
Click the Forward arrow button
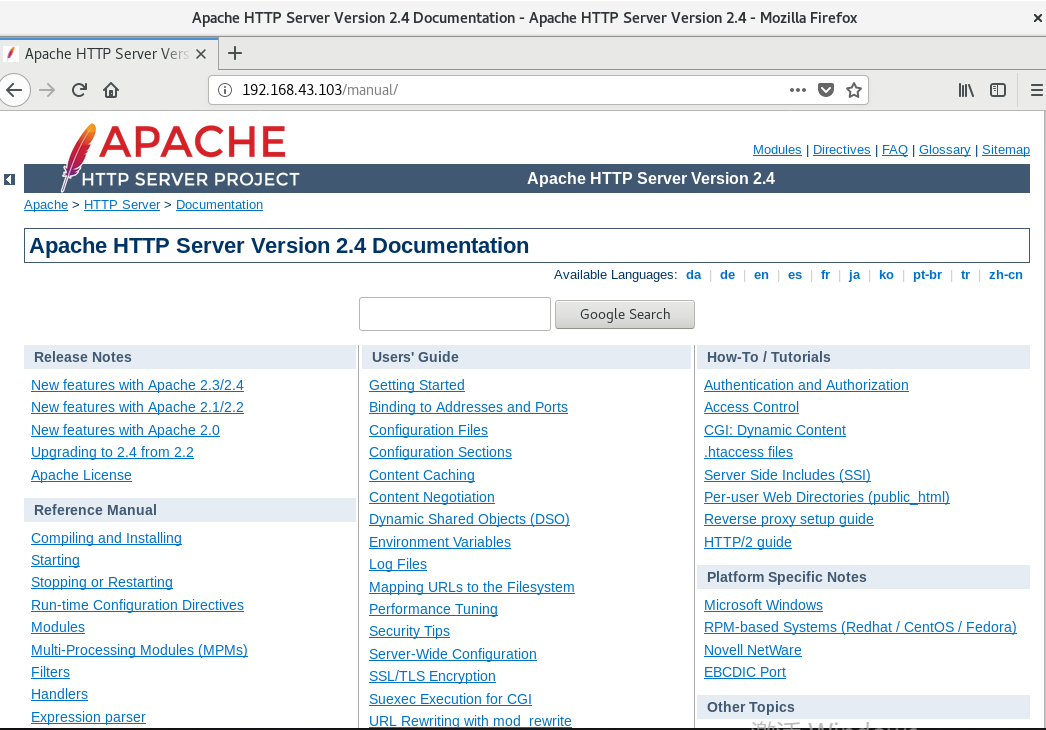[47, 90]
